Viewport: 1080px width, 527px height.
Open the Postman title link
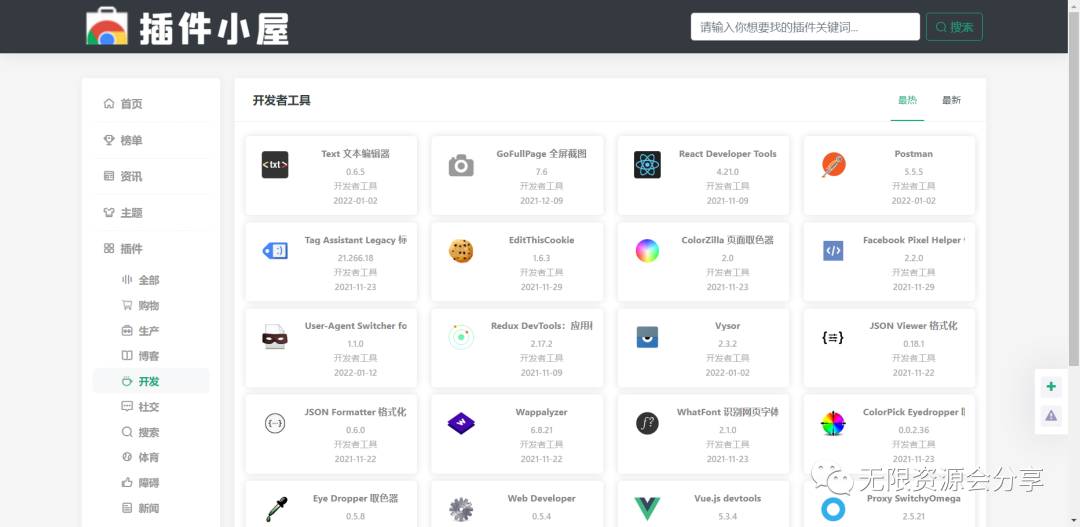click(913, 154)
